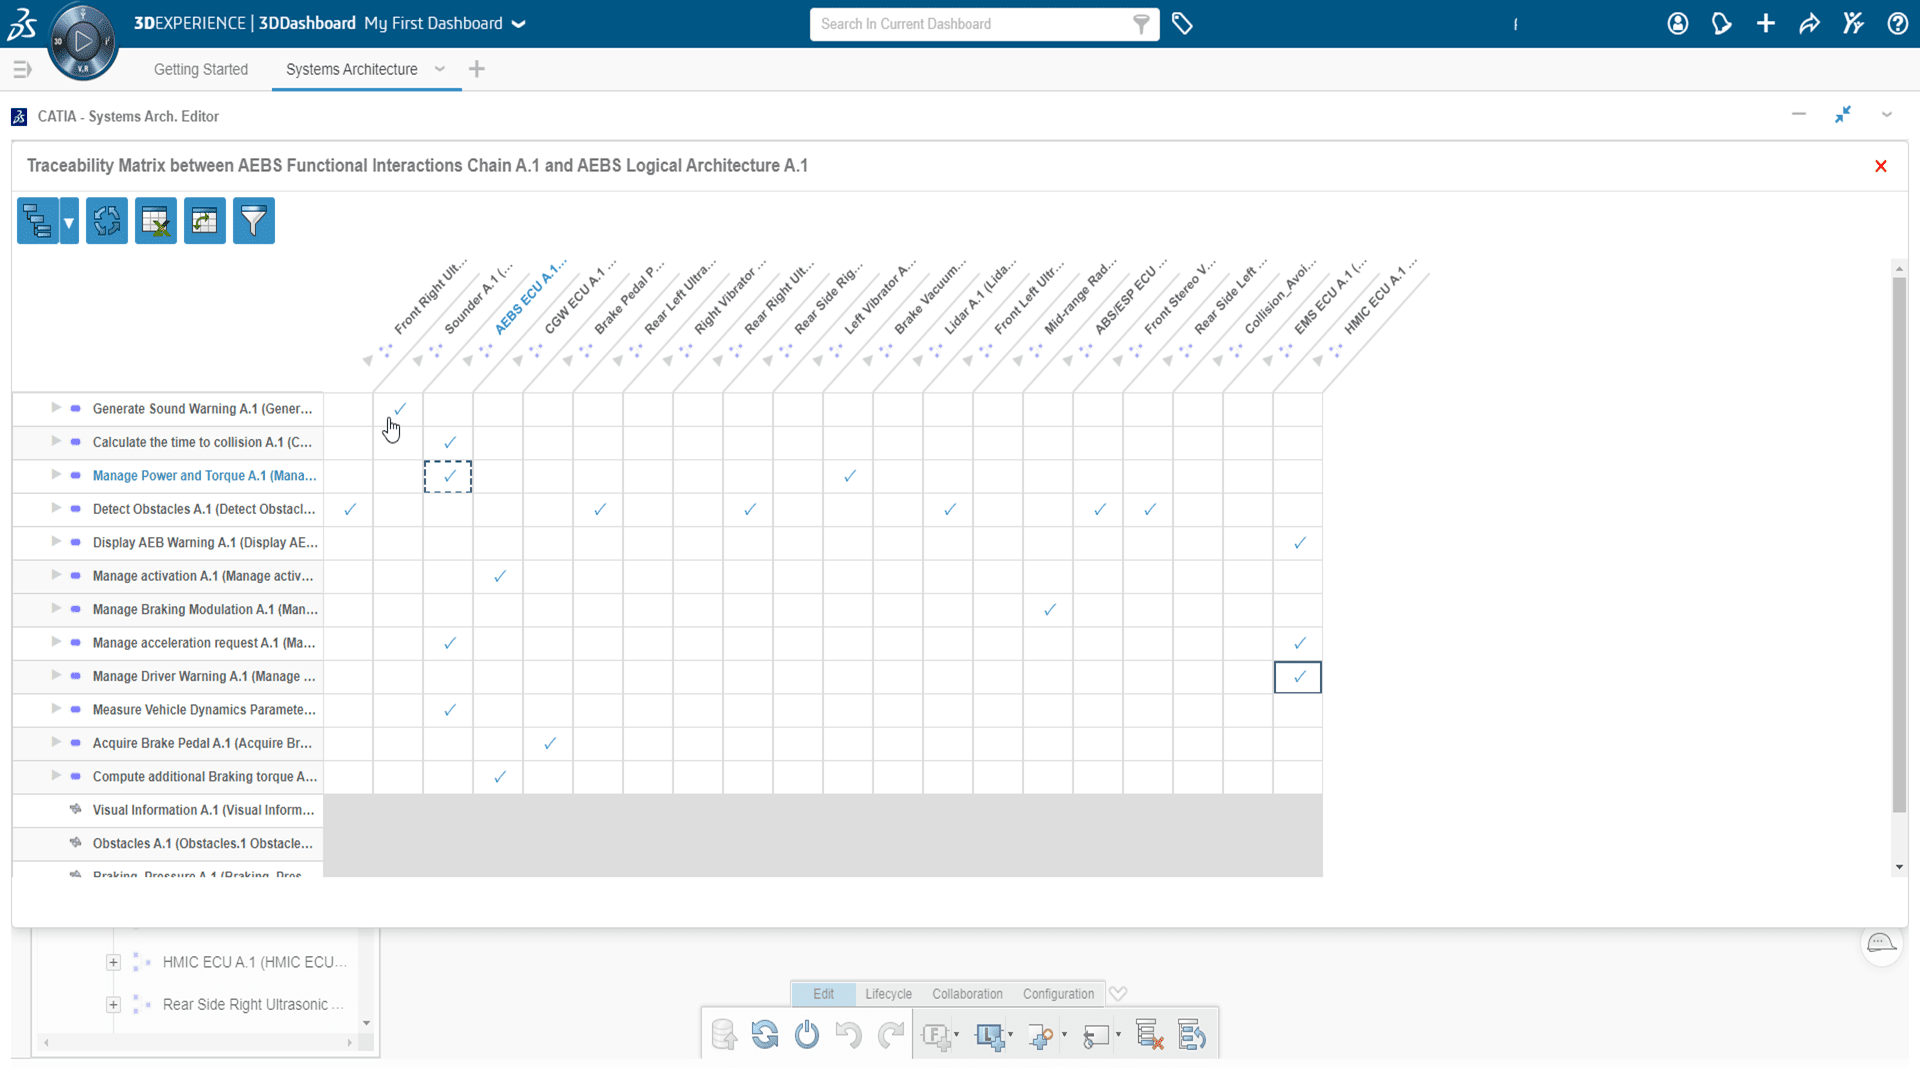Click the filter icon in toolbar

click(x=255, y=220)
